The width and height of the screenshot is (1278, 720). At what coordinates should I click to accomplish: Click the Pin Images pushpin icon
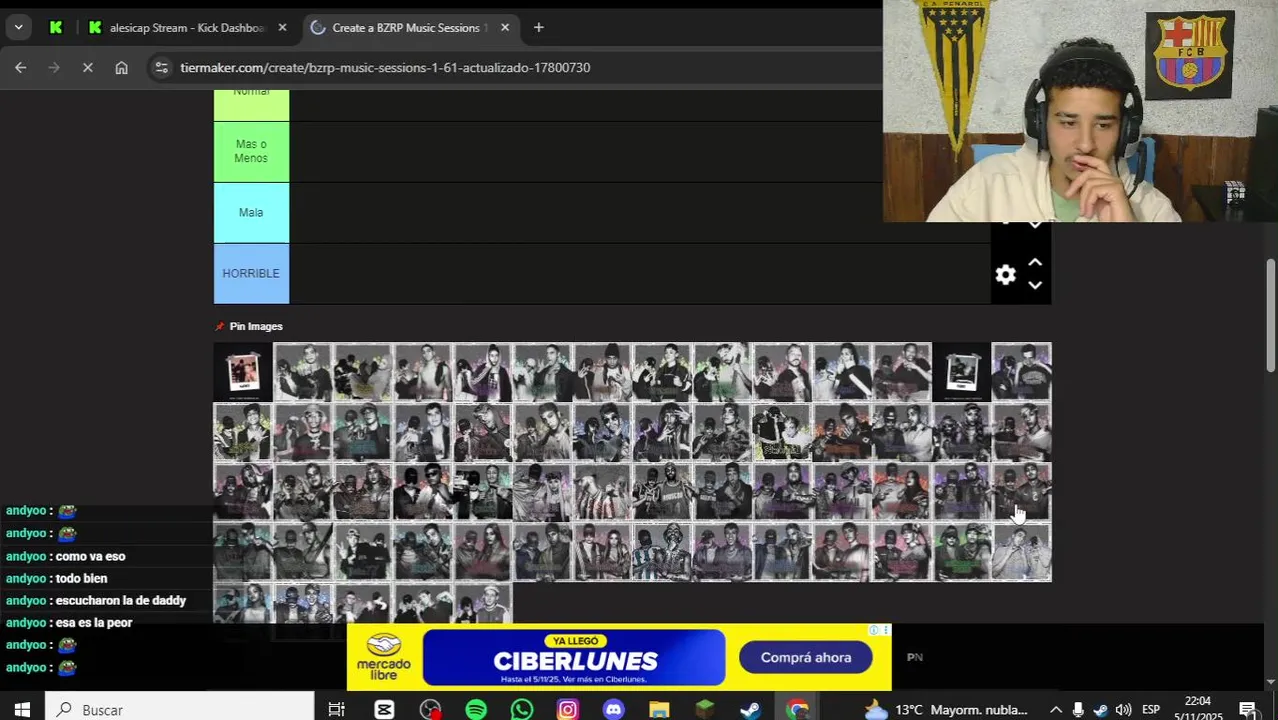coord(220,326)
